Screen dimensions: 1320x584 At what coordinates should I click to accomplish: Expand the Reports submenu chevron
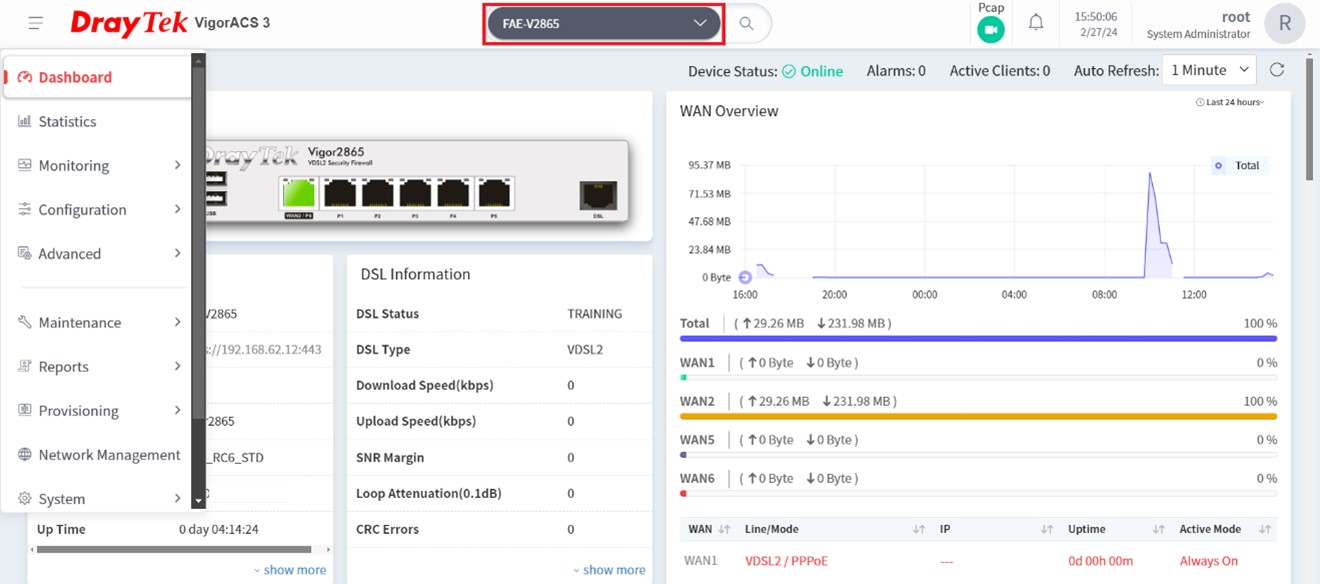[177, 366]
